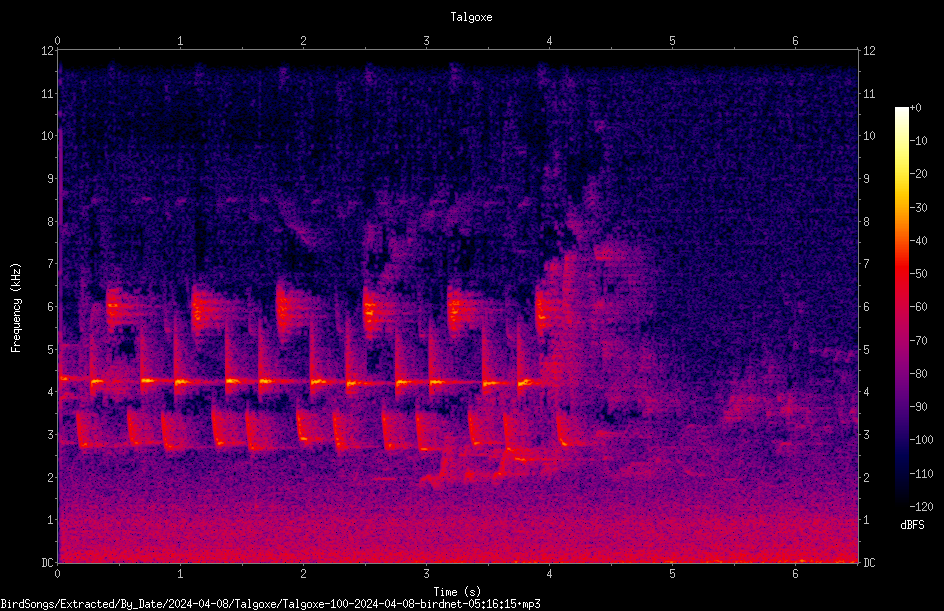Click the file path caption at bottom
Viewport: 944px width, 611px height.
tap(270, 604)
